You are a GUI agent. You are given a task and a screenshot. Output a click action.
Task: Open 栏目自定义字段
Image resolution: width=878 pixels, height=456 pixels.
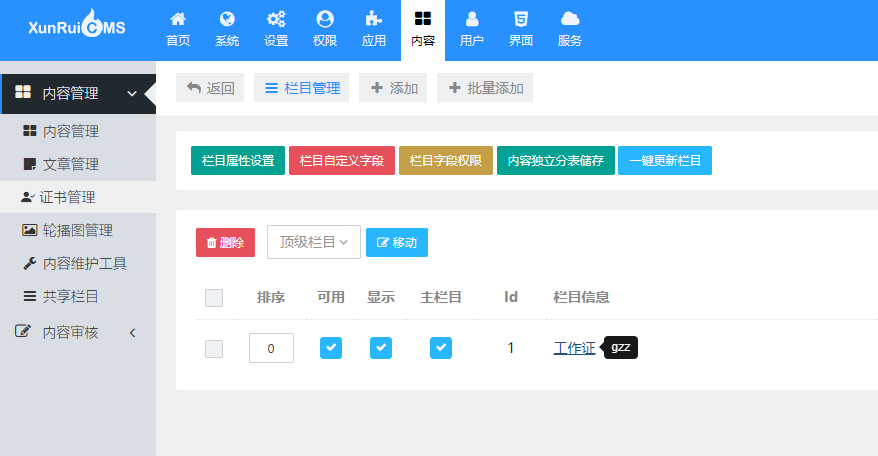coord(342,161)
